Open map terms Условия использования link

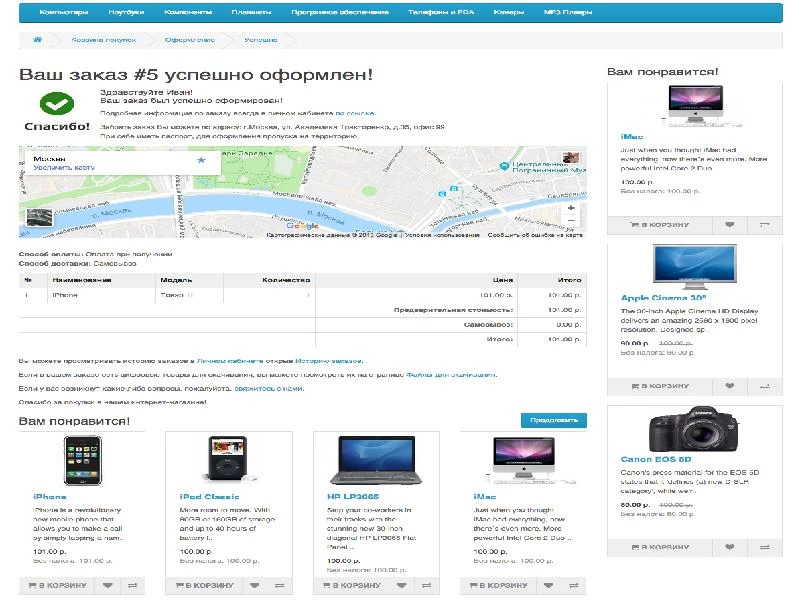pos(442,235)
